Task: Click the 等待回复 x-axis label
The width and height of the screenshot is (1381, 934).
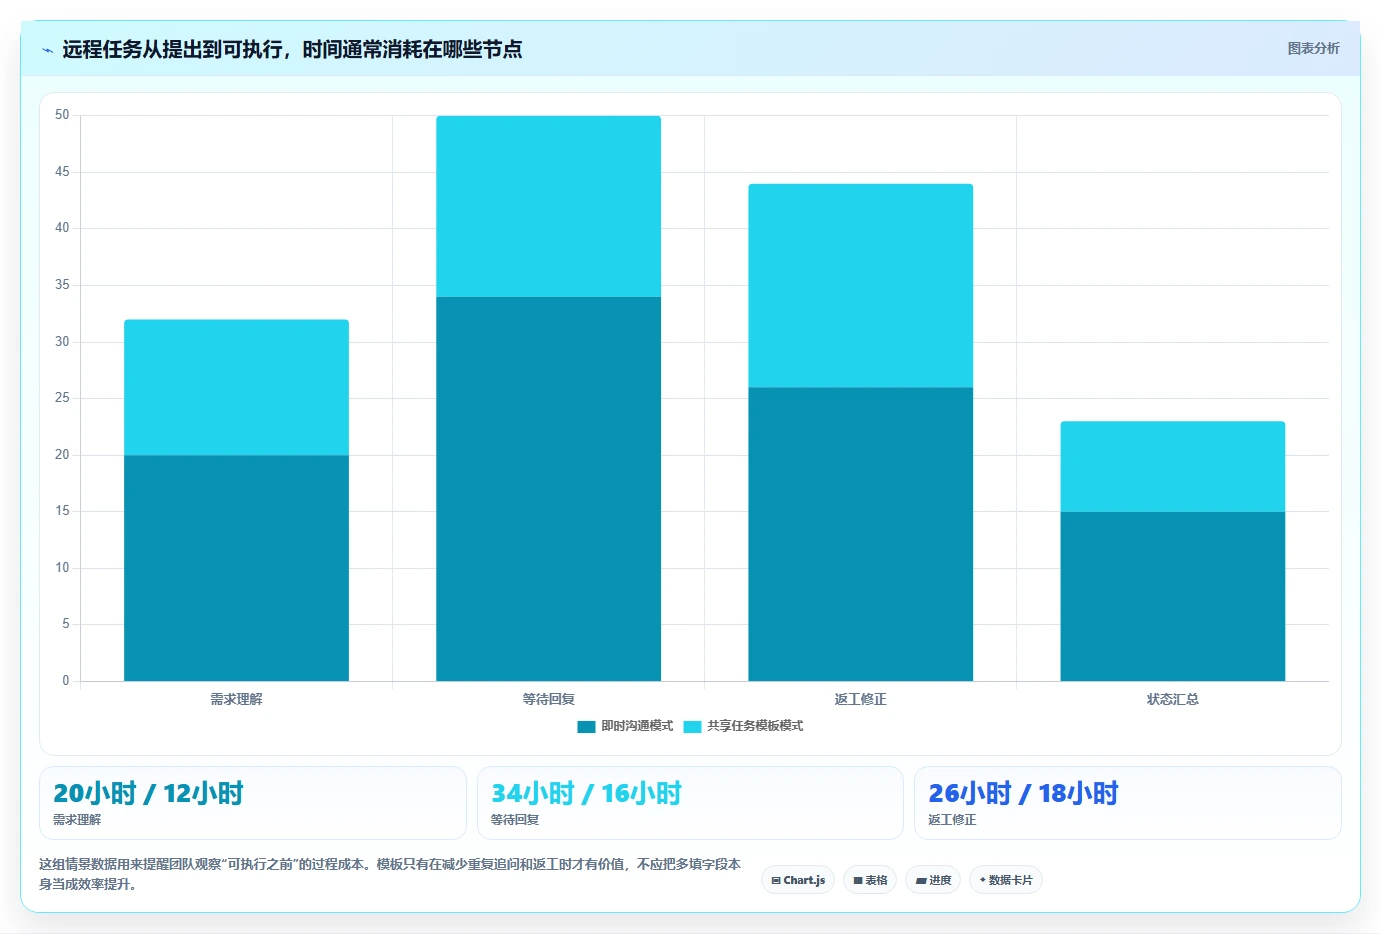Action: 548,699
